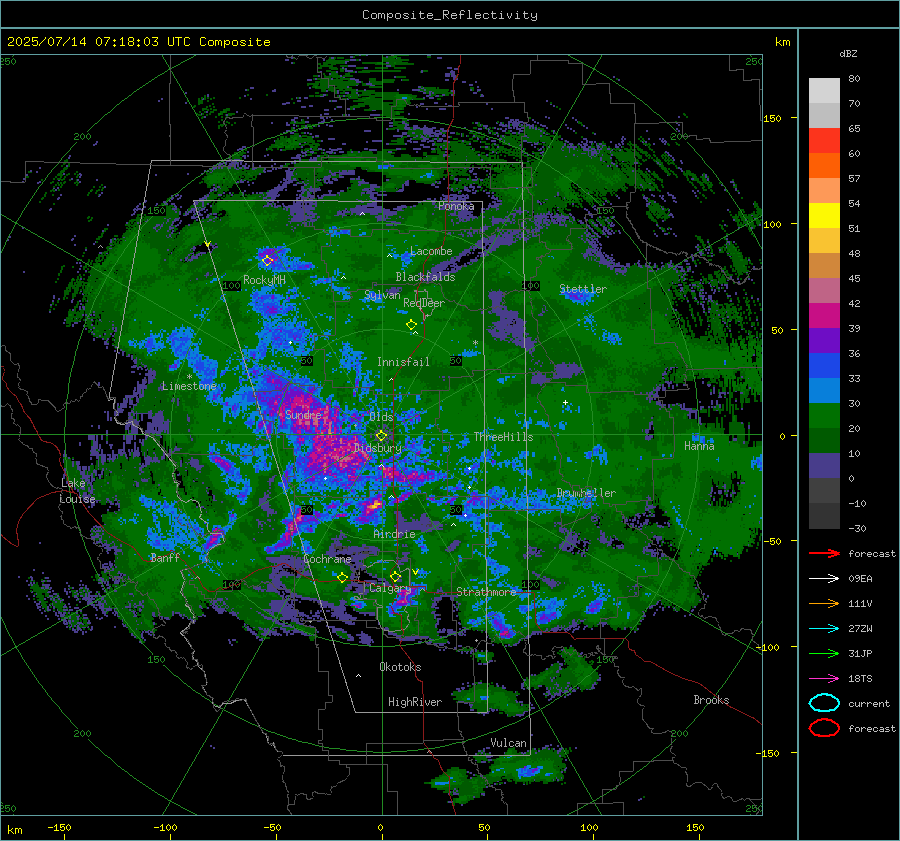The width and height of the screenshot is (900, 841).
Task: Click the Lacombe city label
Action: pyautogui.click(x=431, y=251)
